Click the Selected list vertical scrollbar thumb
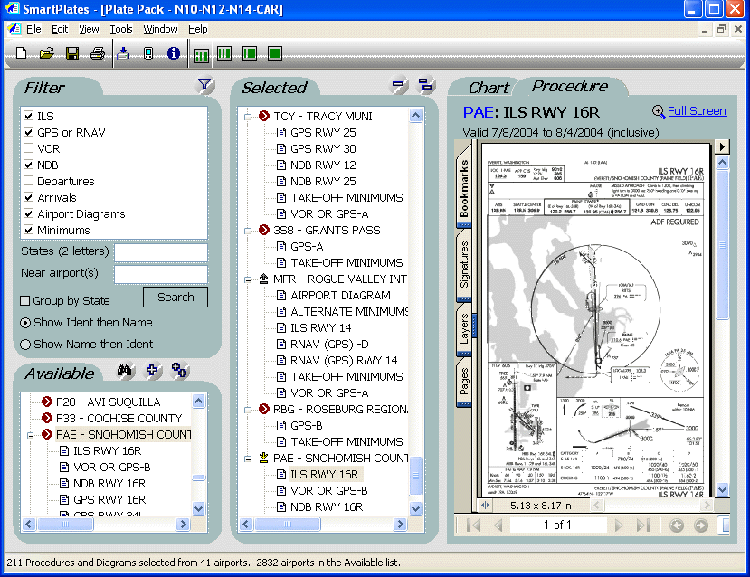The height and width of the screenshot is (577, 750). [416, 476]
